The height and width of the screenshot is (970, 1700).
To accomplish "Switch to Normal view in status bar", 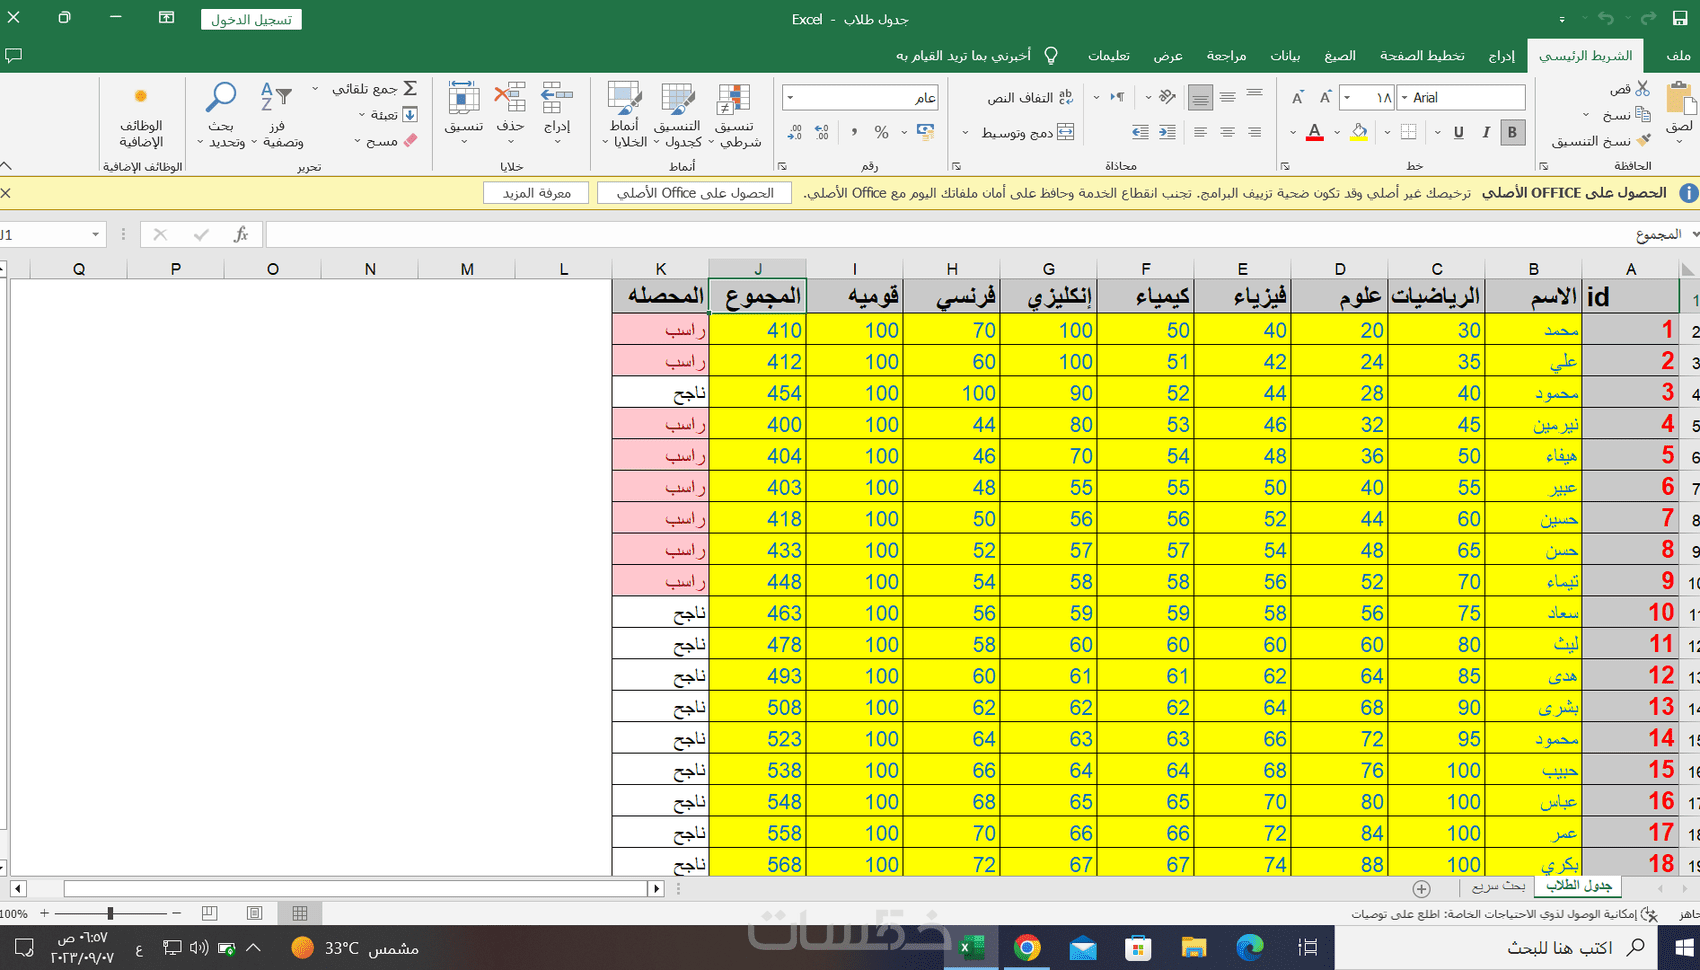I will [300, 913].
